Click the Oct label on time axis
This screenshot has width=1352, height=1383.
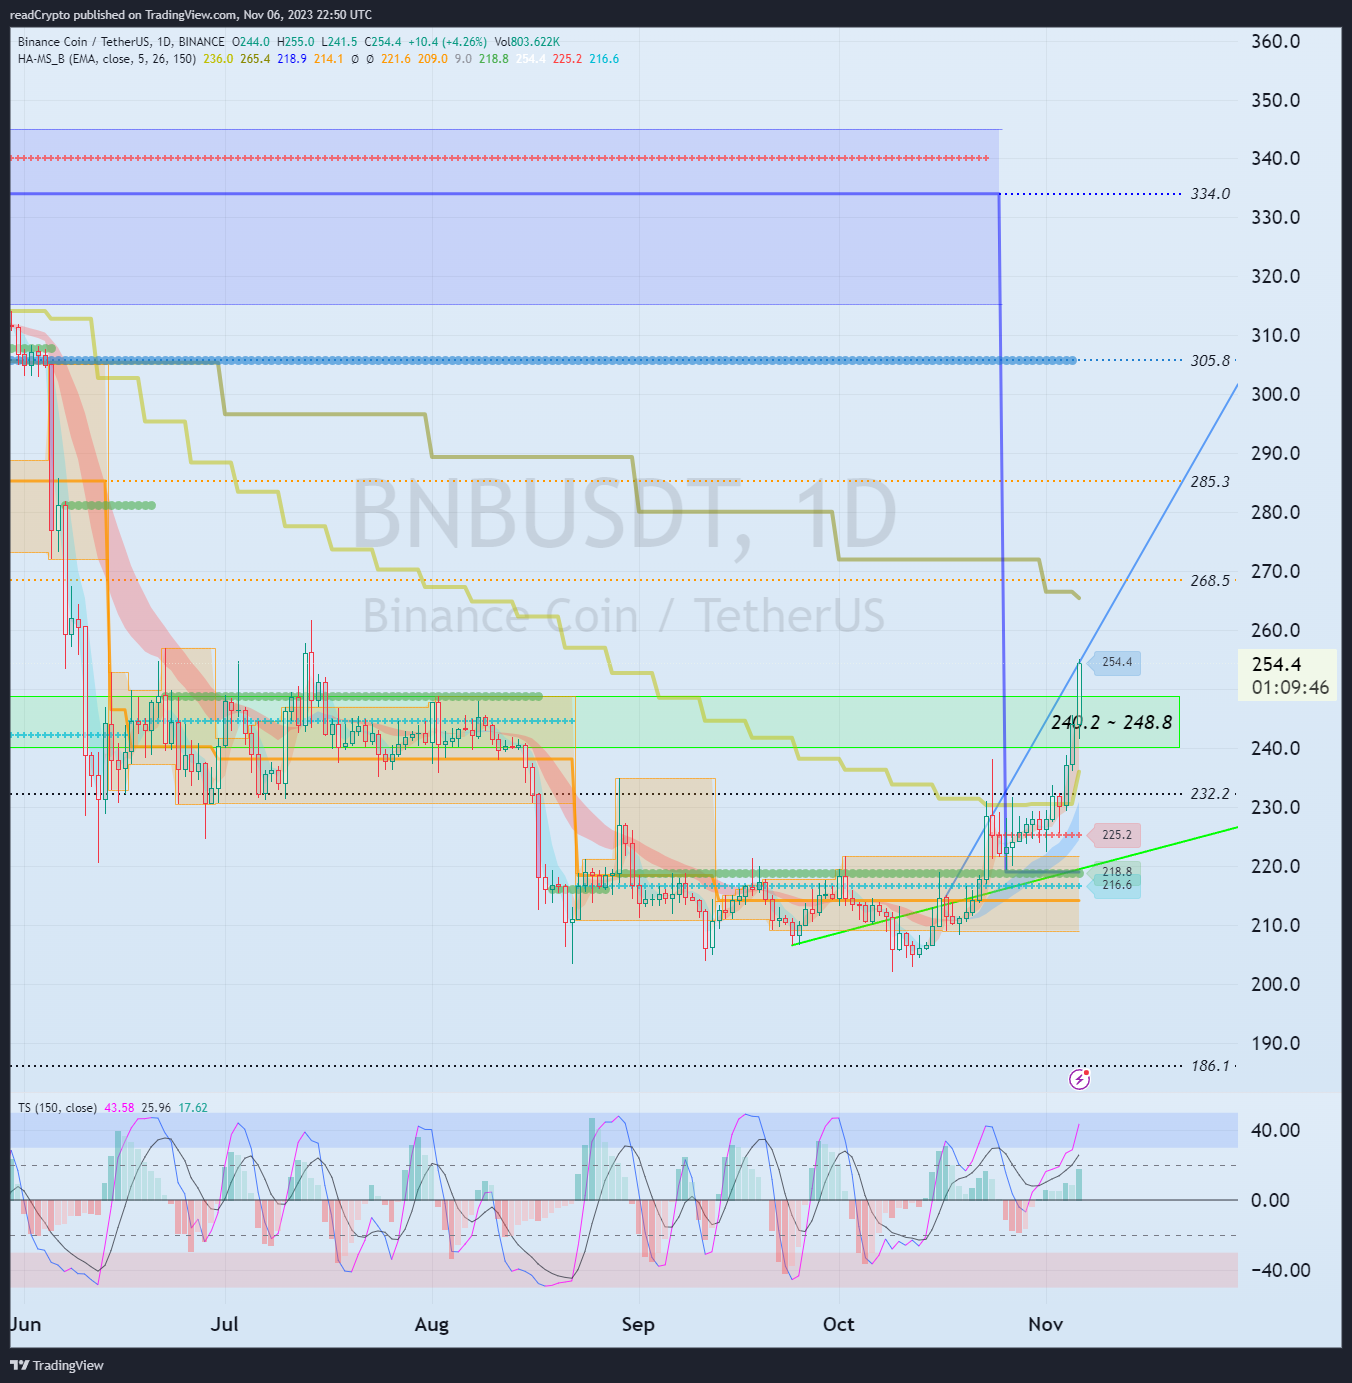point(838,1325)
